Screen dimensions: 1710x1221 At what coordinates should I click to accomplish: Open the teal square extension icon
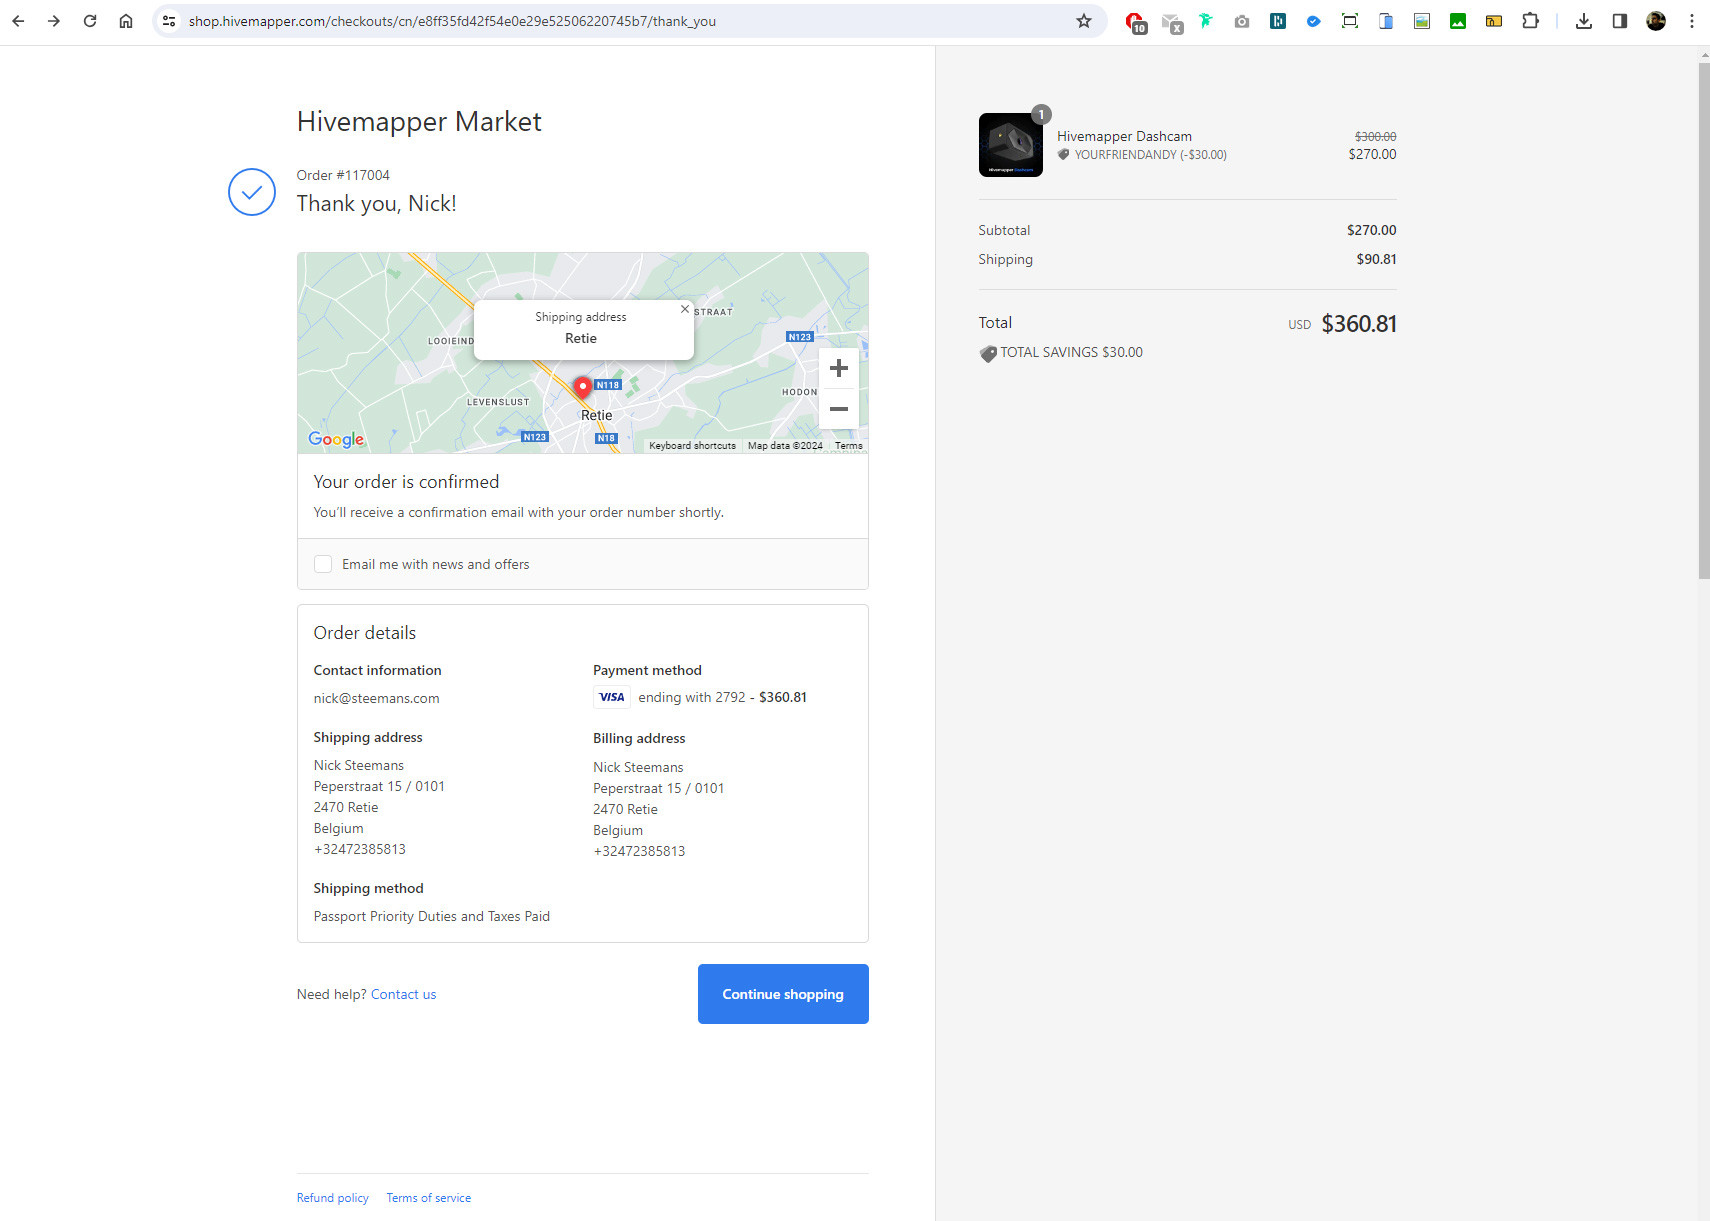1278,21
